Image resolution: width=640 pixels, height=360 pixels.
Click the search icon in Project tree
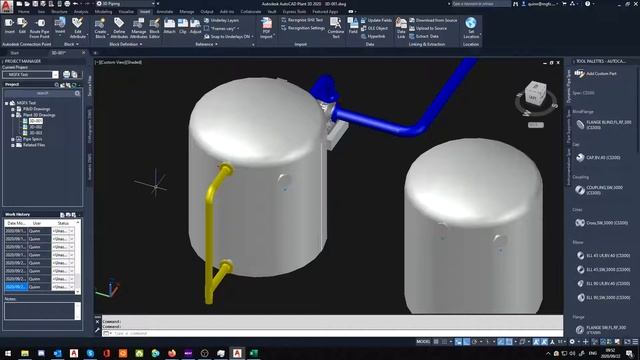[x=77, y=93]
